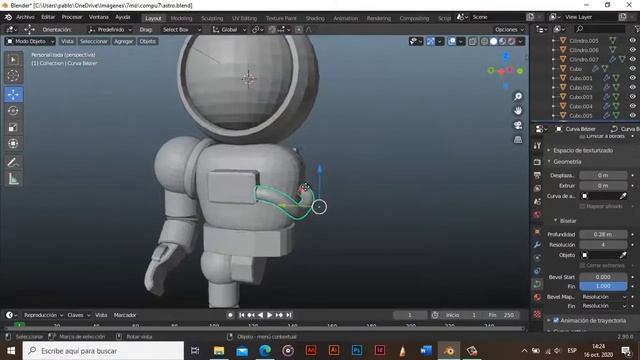640x360 pixels.
Task: Open the Ventana menu
Action: pos(99,17)
